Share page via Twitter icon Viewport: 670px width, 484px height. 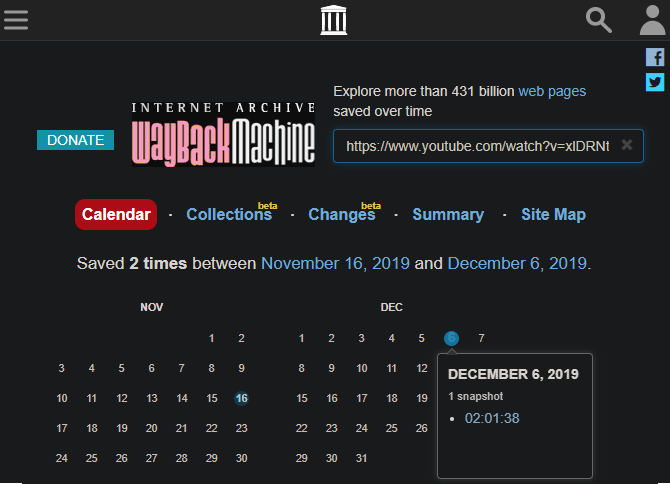[655, 82]
